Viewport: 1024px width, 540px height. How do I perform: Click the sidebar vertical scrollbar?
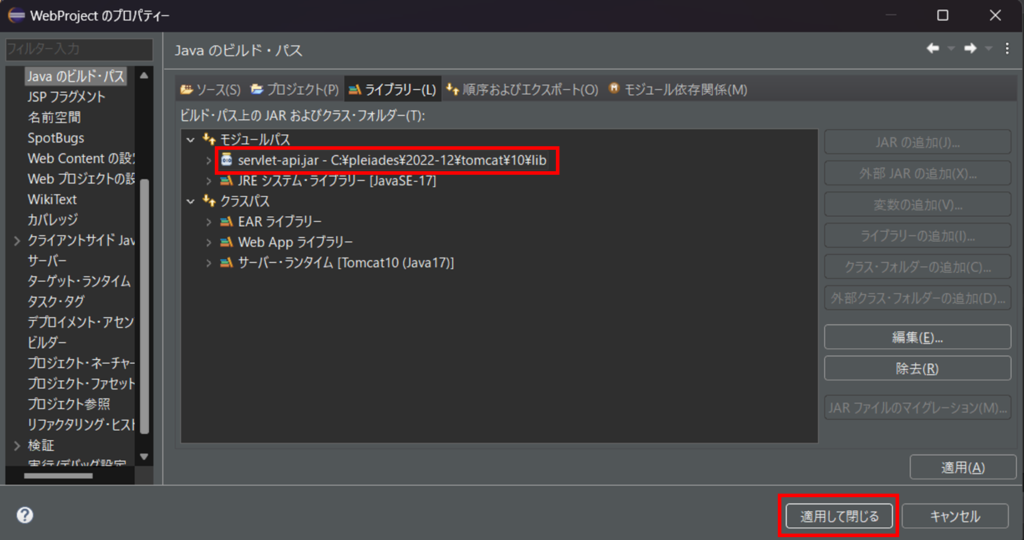pyautogui.click(x=144, y=300)
